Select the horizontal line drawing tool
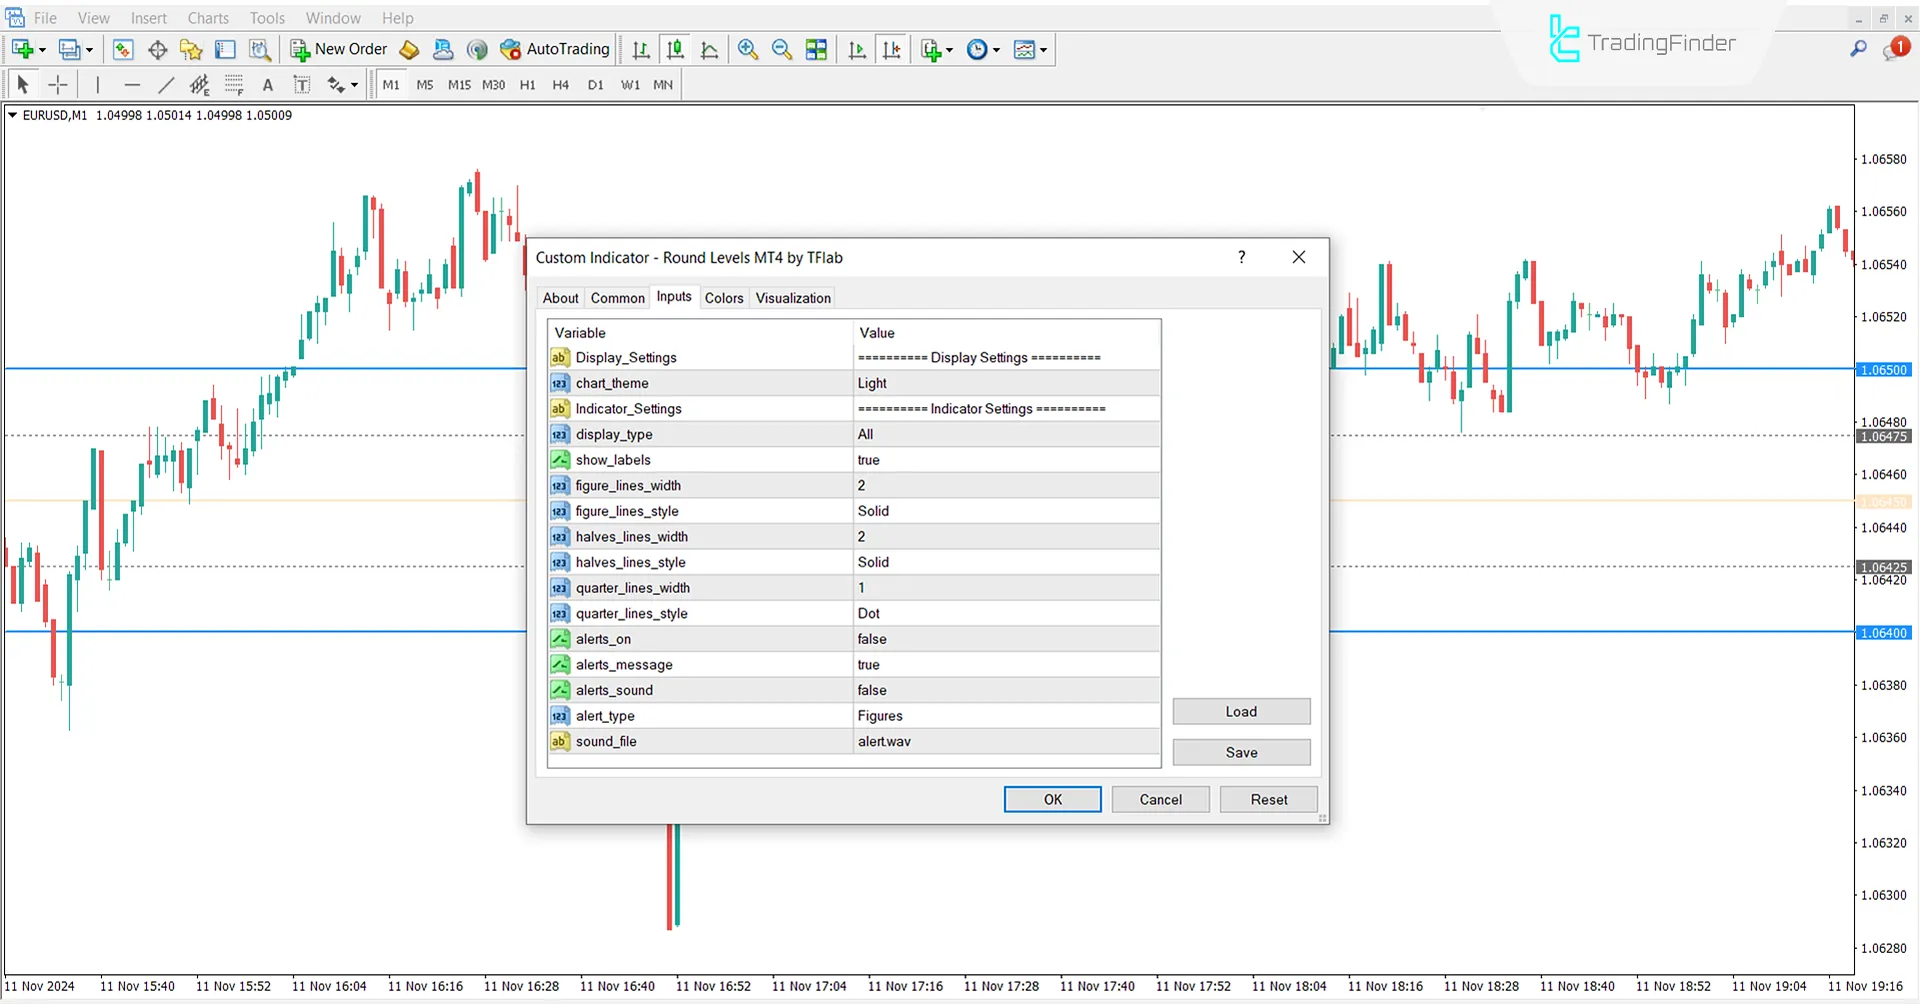 (x=132, y=84)
